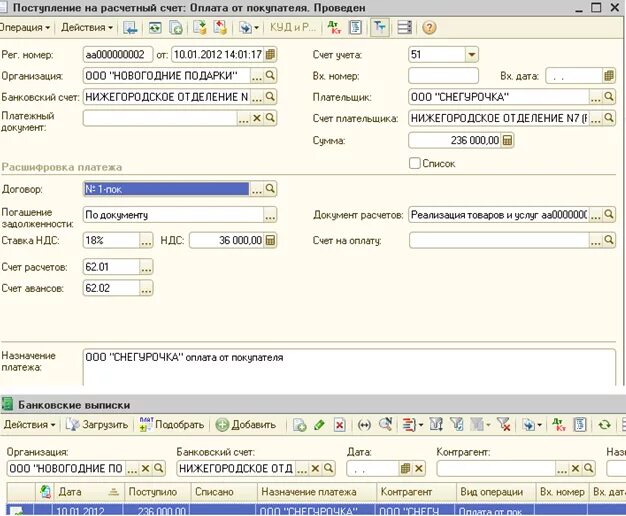
Task: Open calendar for Дата filter in statements
Action: click(405, 468)
